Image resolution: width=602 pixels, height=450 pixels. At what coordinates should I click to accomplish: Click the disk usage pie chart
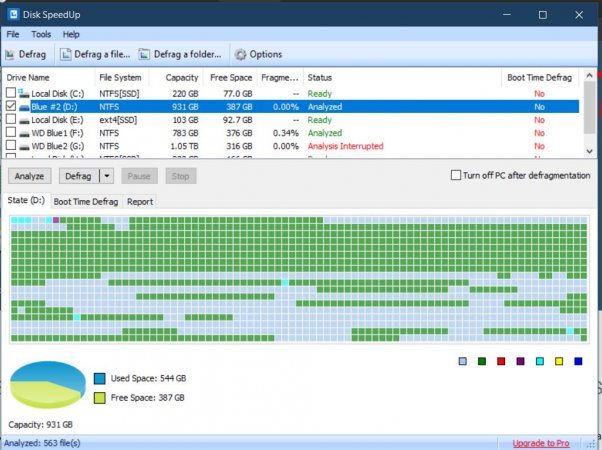point(48,385)
